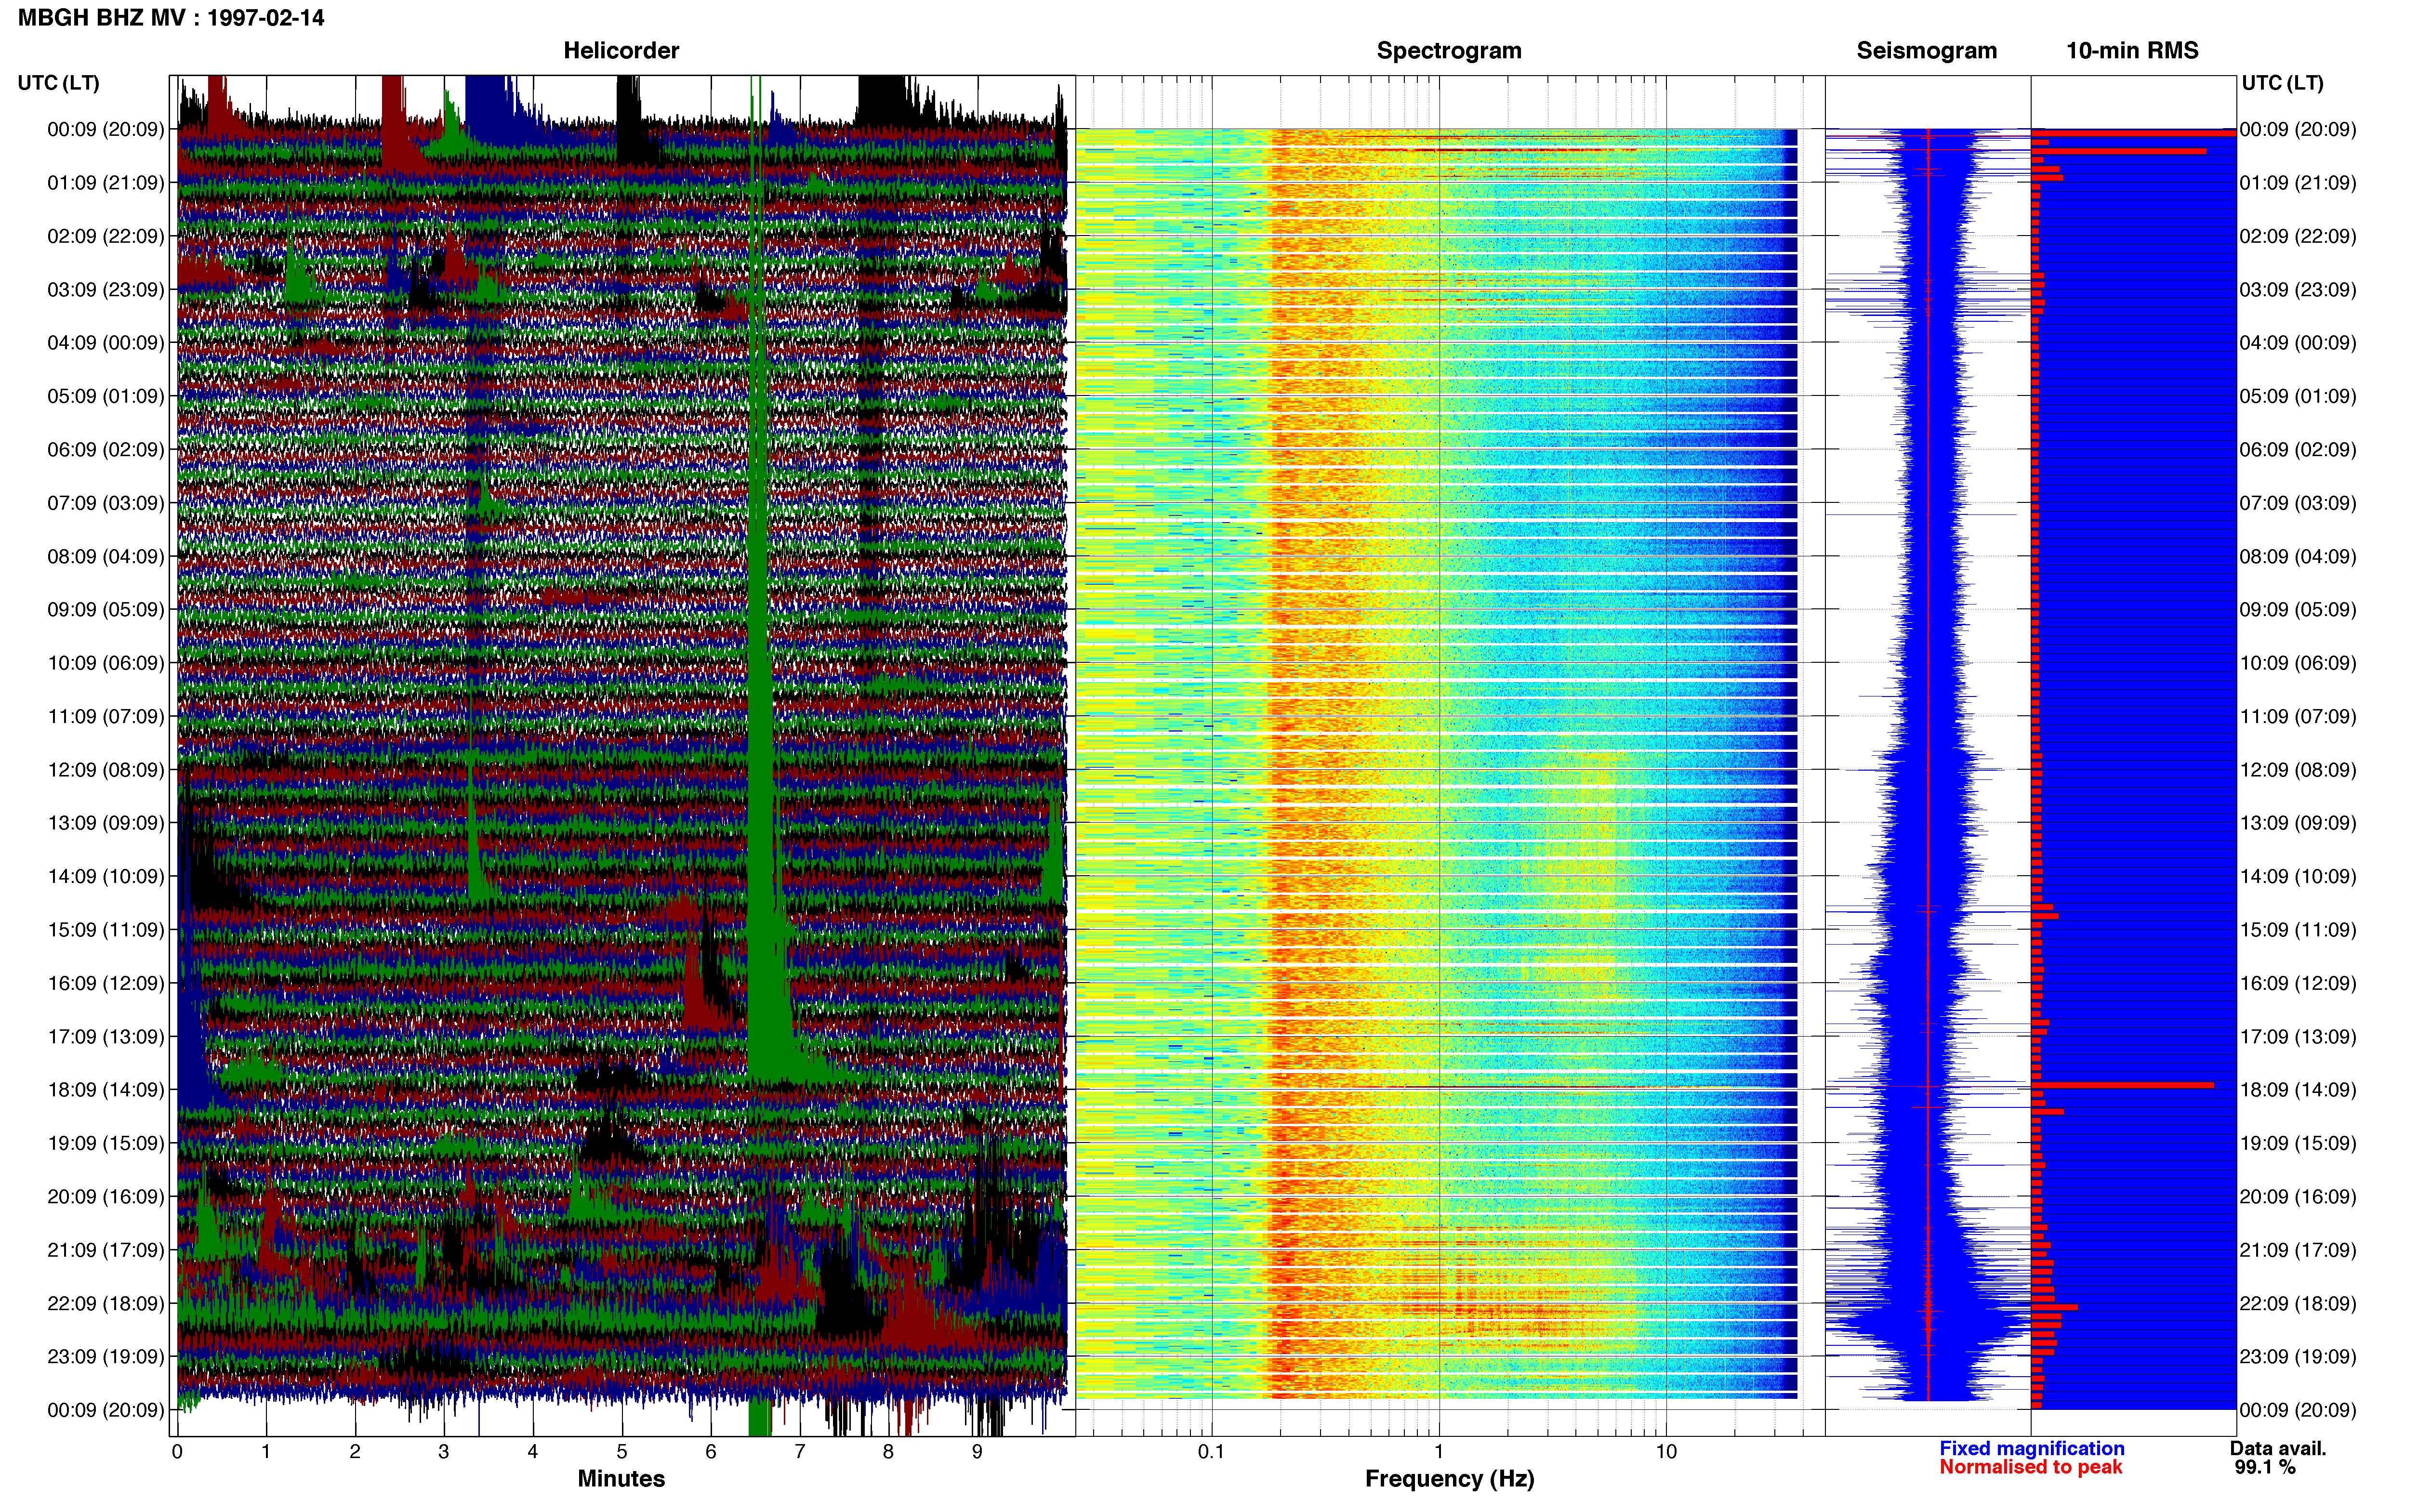This screenshot has height=1512, width=2418.
Task: Click the 'Minutes' x-axis label
Action: [x=621, y=1478]
